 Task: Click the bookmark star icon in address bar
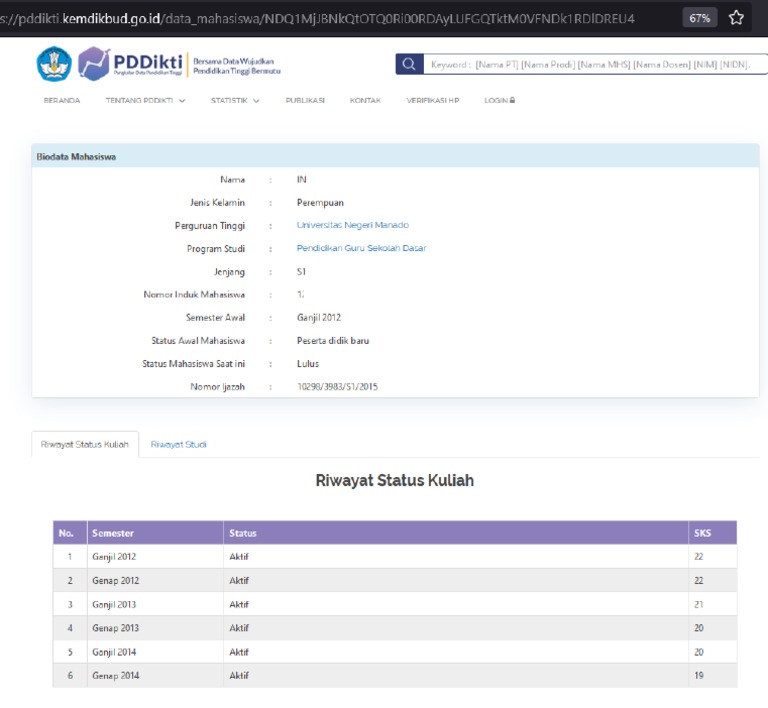(737, 18)
